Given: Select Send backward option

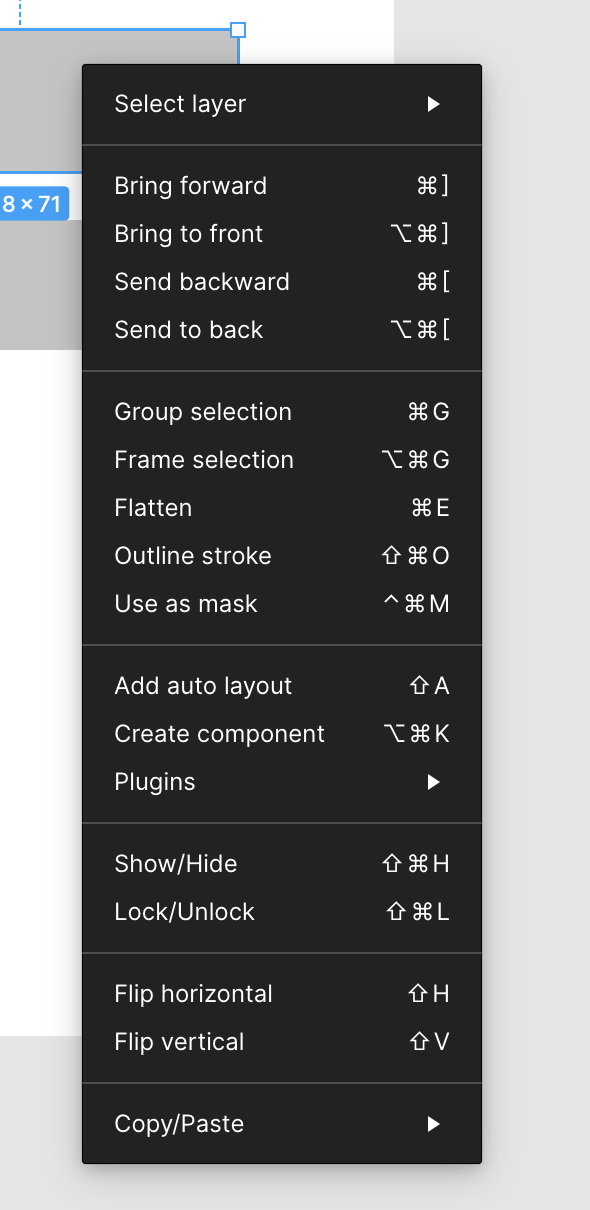Looking at the screenshot, I should coord(282,282).
